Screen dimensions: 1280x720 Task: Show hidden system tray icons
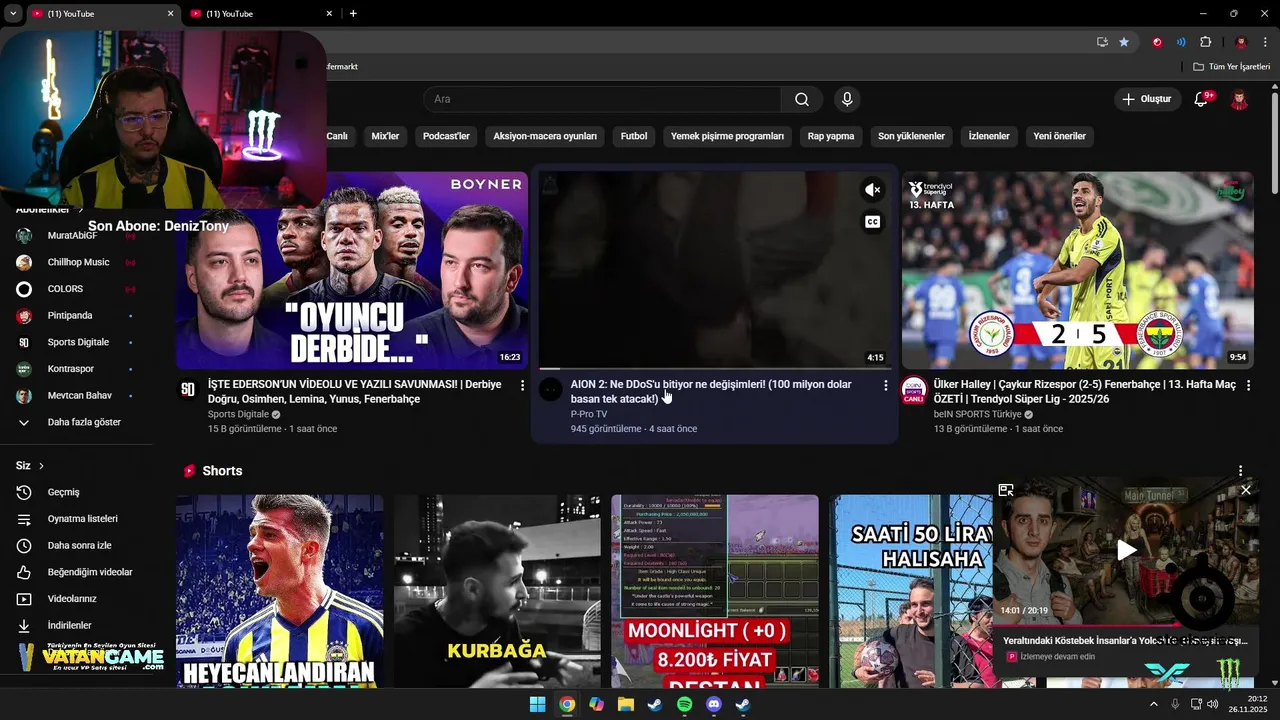coord(1153,704)
